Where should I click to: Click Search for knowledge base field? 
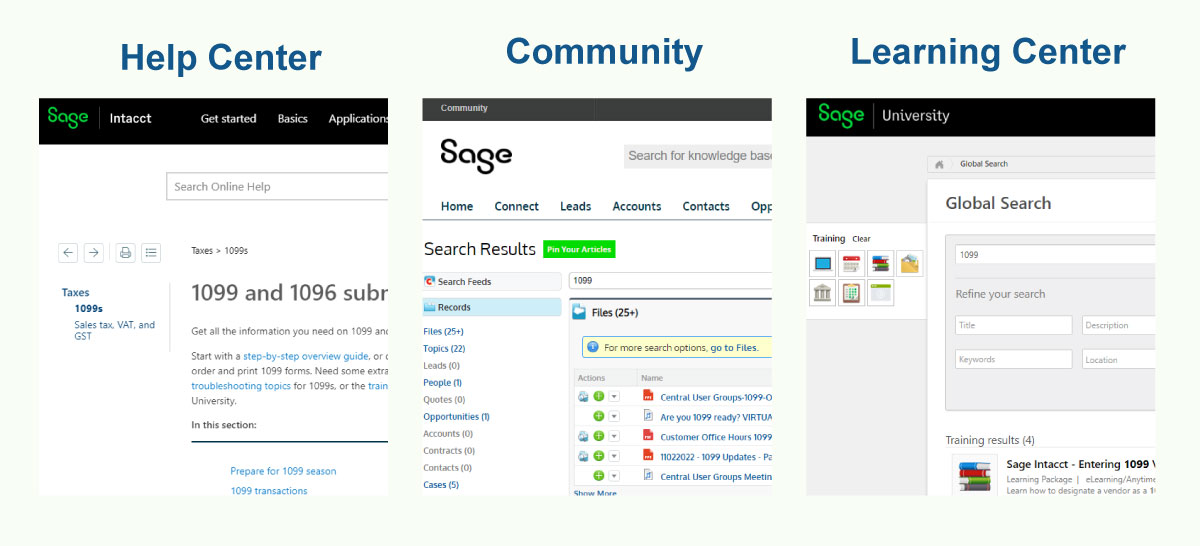click(x=698, y=156)
